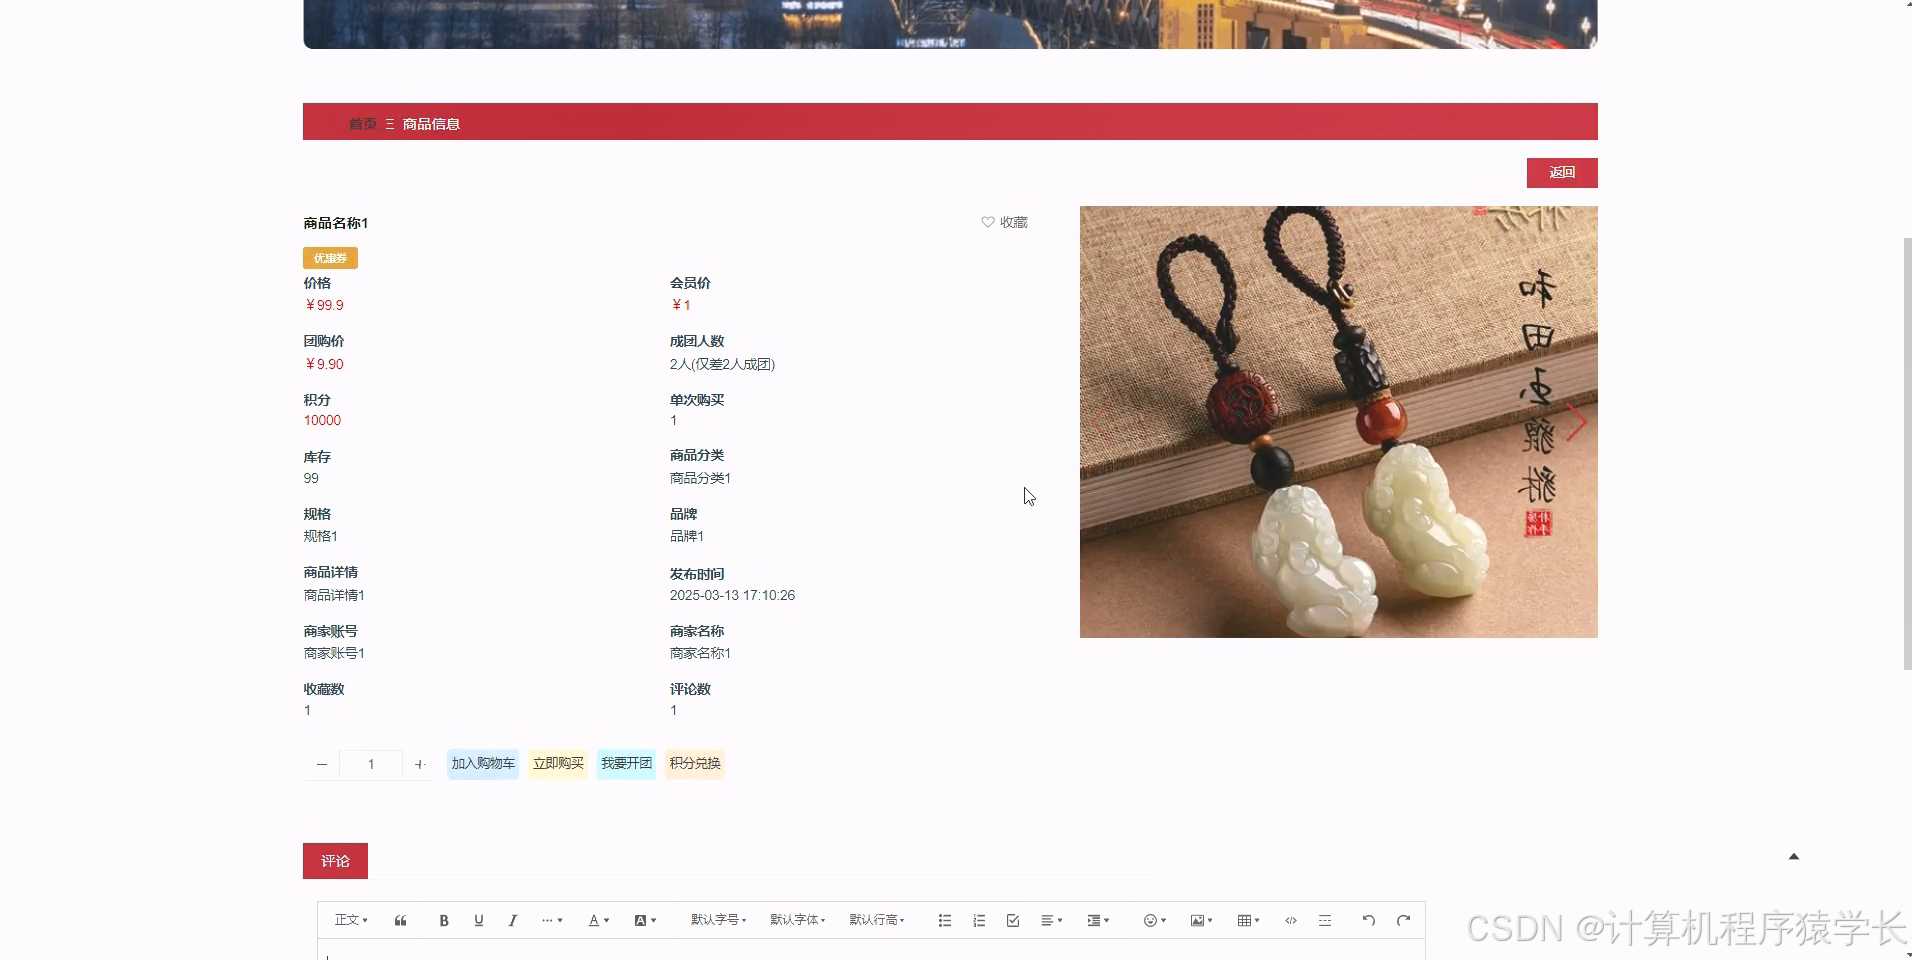Toggle task list formatting in the editor

[1012, 920]
